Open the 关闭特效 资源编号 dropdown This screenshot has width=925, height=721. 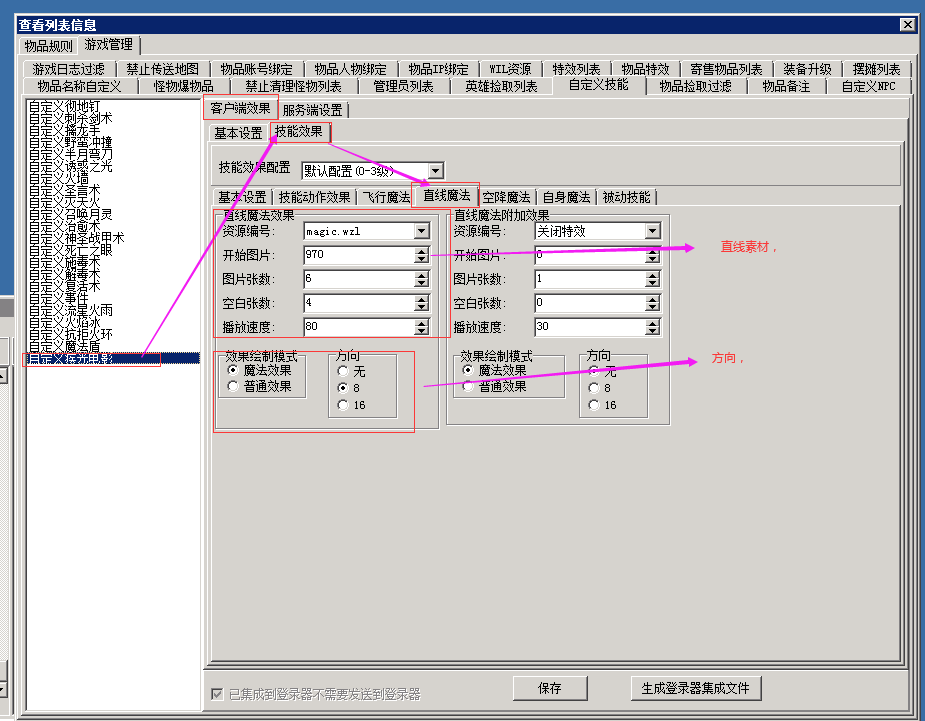(x=652, y=231)
